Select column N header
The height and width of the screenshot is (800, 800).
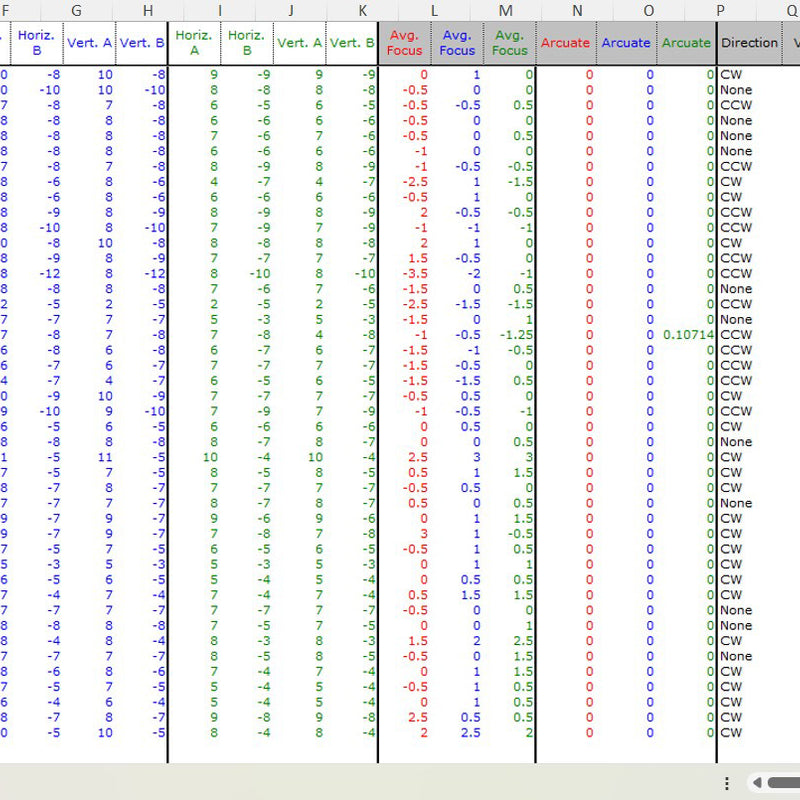click(577, 10)
